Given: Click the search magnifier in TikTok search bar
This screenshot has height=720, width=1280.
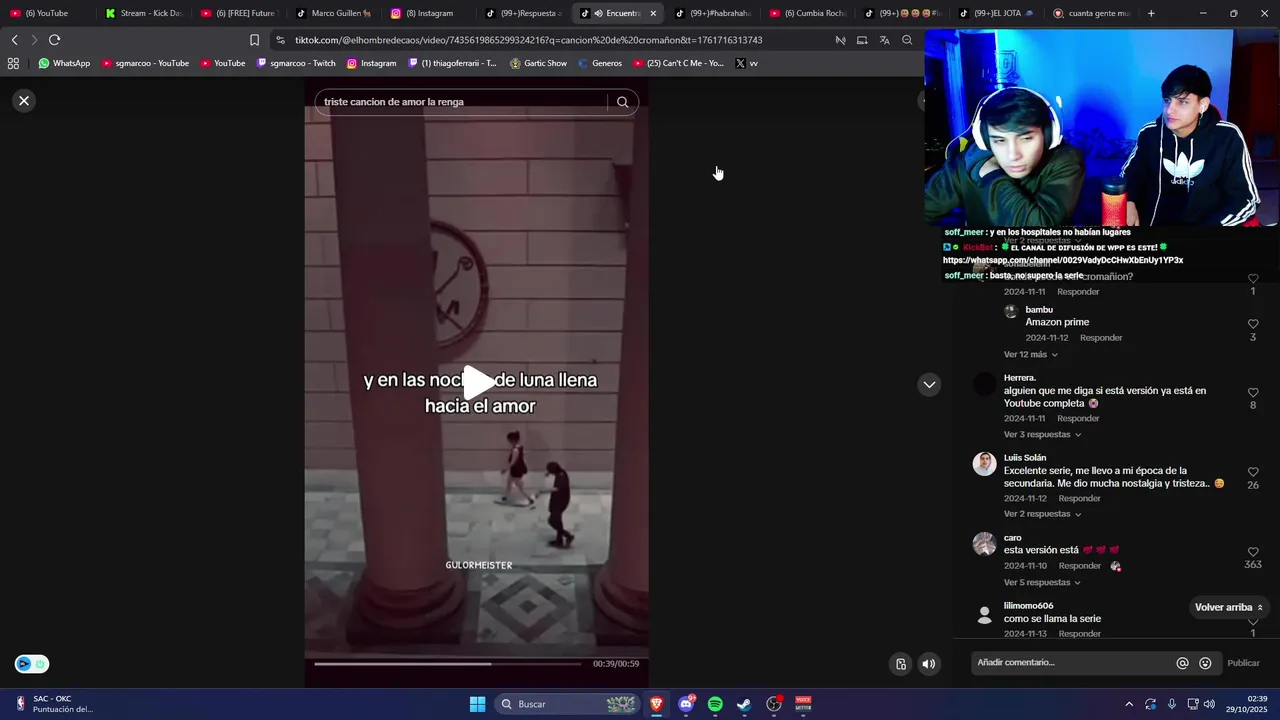Looking at the screenshot, I should coord(622,102).
